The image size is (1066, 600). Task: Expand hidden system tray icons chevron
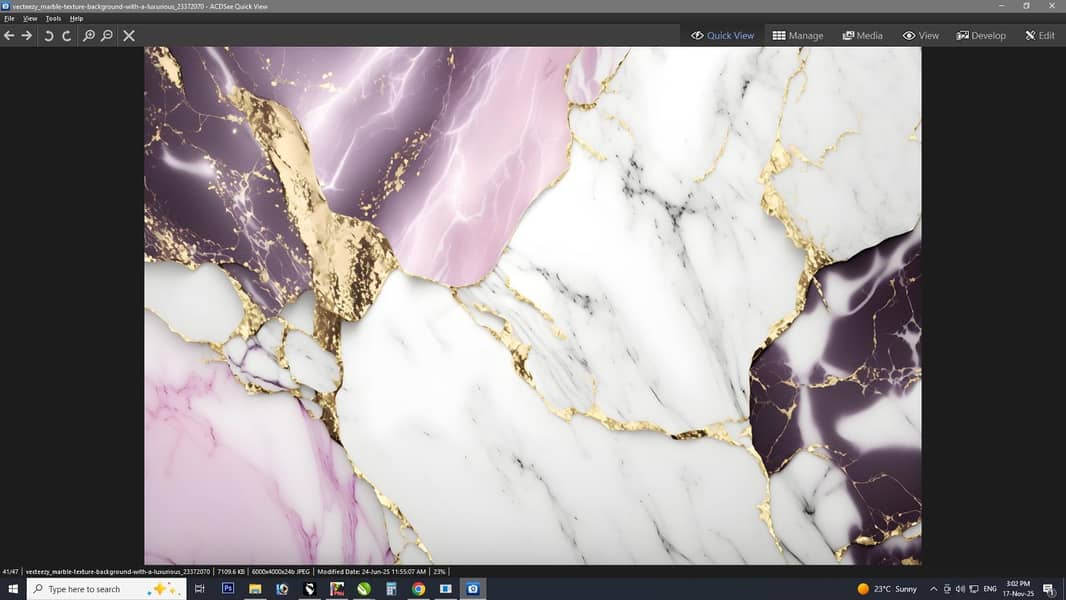tap(933, 589)
